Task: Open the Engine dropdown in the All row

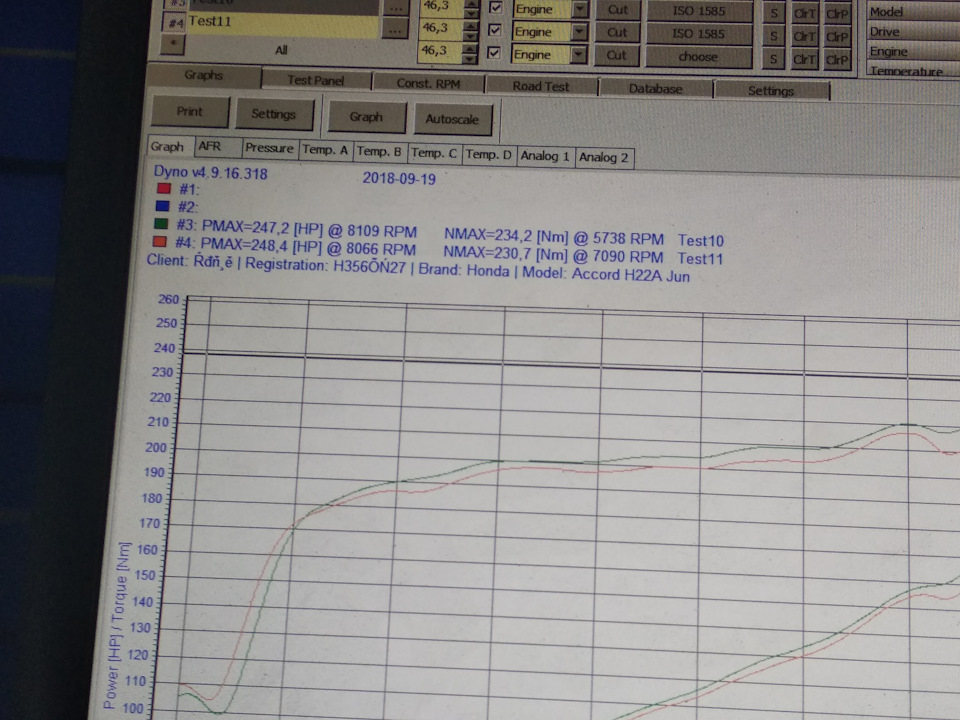Action: pos(549,54)
